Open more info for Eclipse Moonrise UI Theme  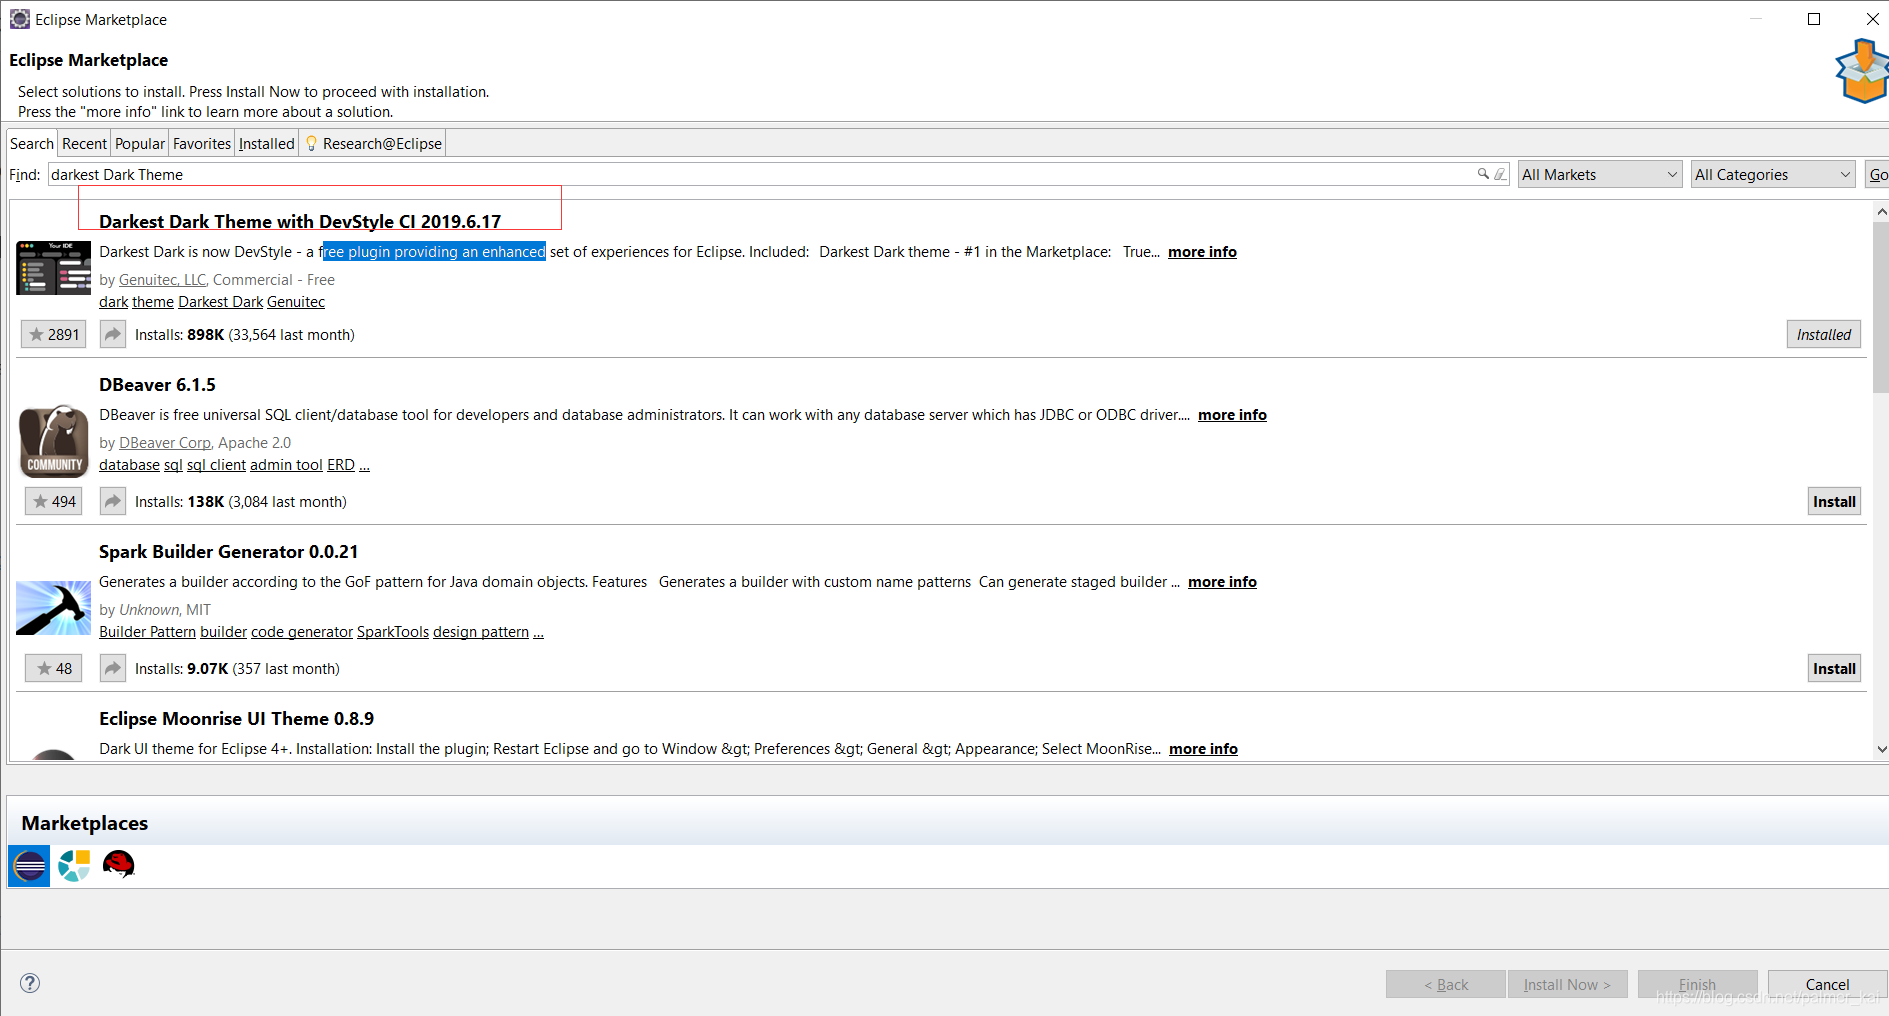[1203, 749]
